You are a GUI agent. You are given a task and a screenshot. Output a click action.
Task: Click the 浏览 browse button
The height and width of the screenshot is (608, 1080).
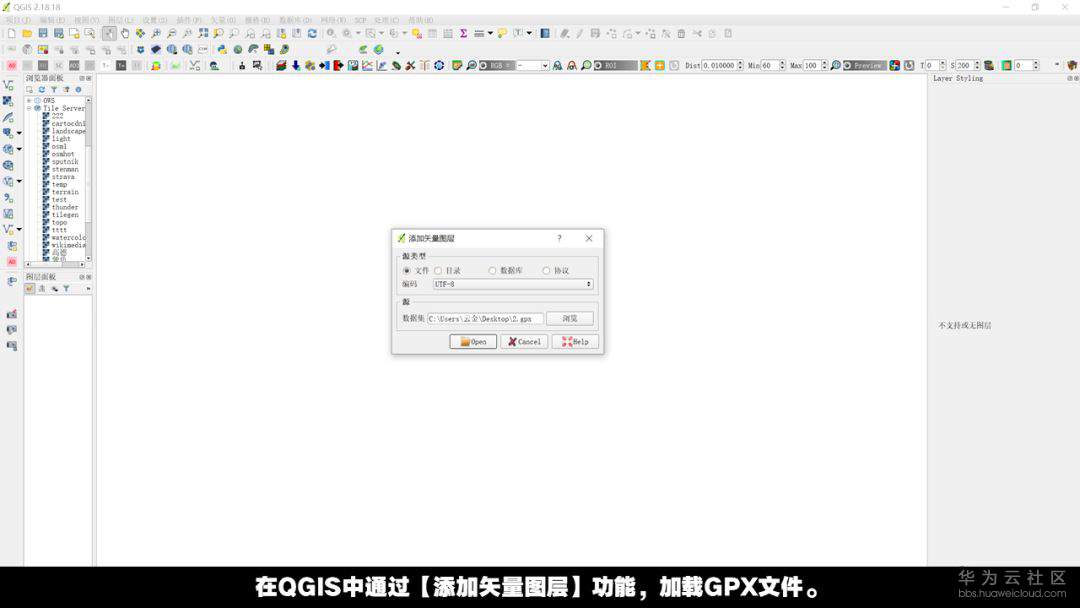click(x=570, y=318)
